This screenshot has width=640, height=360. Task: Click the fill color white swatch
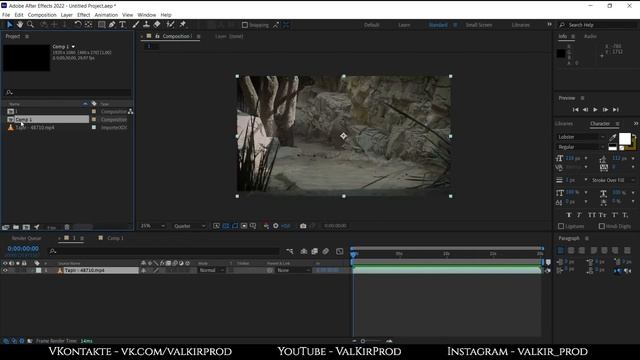coord(624,139)
